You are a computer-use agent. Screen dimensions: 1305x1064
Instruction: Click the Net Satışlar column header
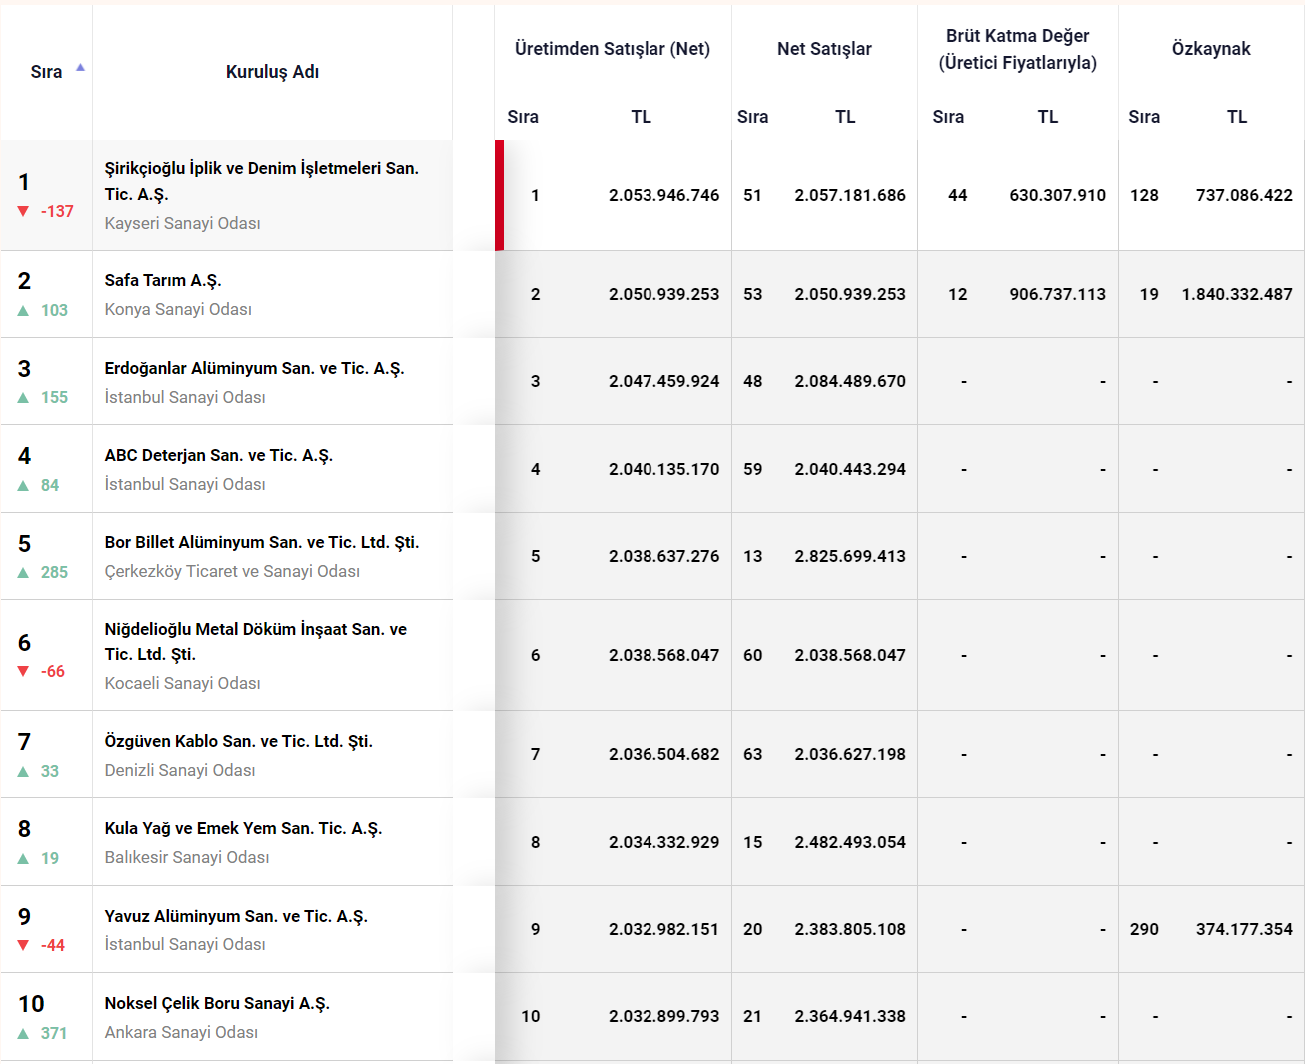[x=824, y=49]
